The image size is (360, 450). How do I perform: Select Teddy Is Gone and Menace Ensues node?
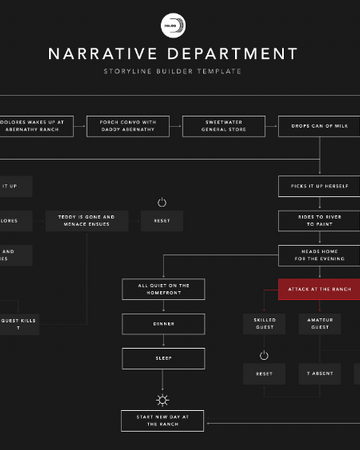[x=87, y=221]
